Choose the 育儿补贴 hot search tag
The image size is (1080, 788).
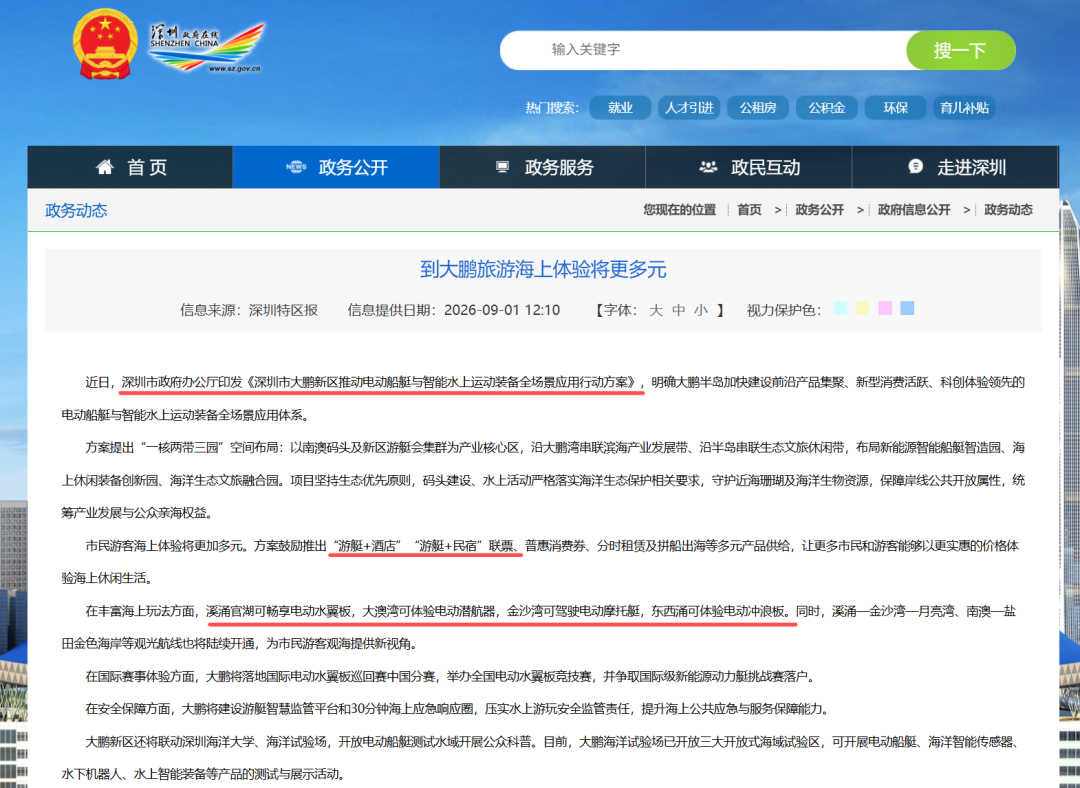click(964, 107)
